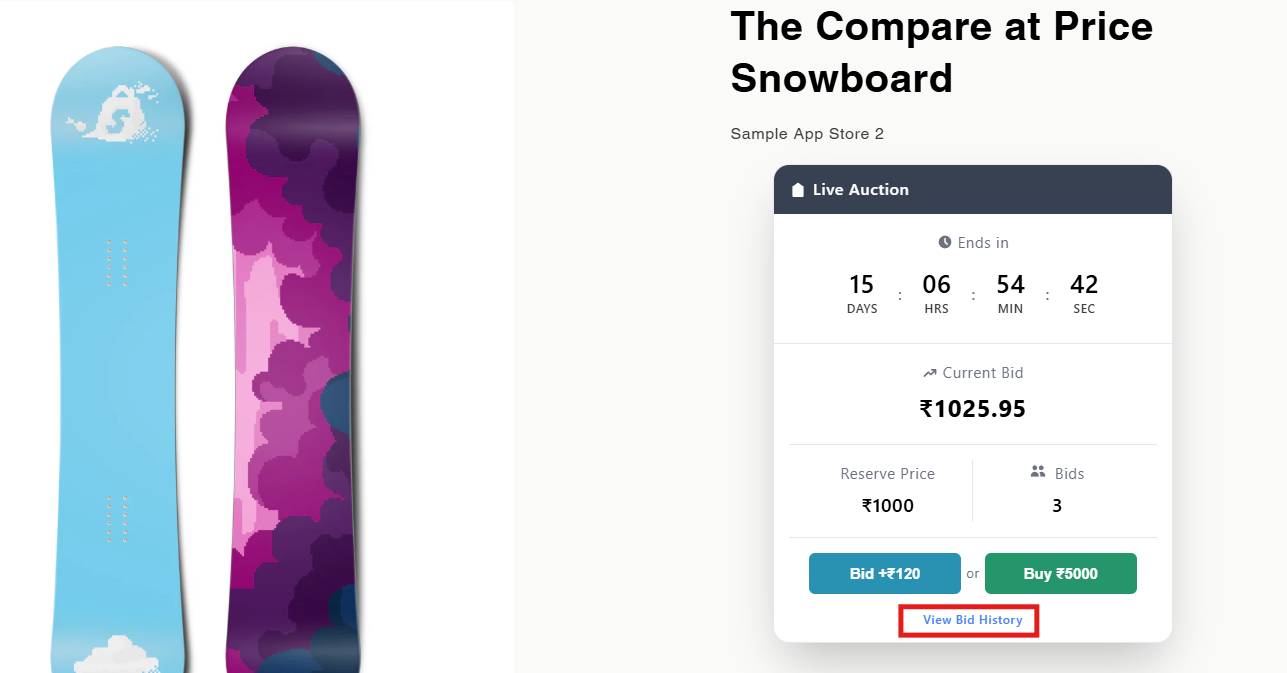Click The Compare at Price Snowboard title
Viewport: 1287px width, 673px height.
[941, 52]
